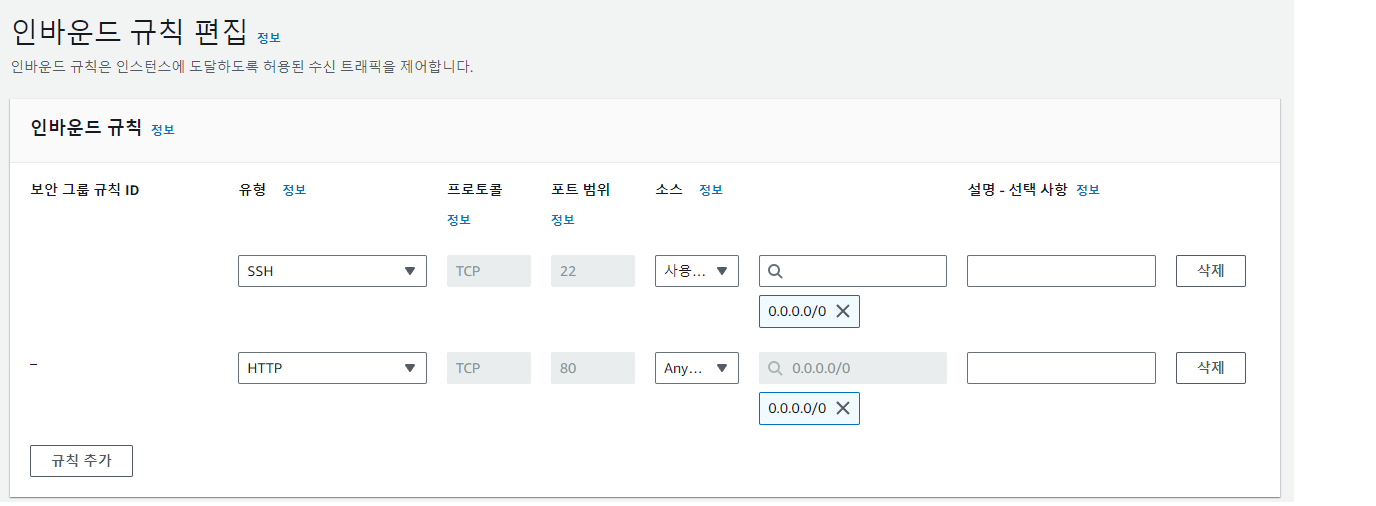Expand the HTTP rule Any source dropdown
Viewport: 1376px width, 506px height.
696,368
